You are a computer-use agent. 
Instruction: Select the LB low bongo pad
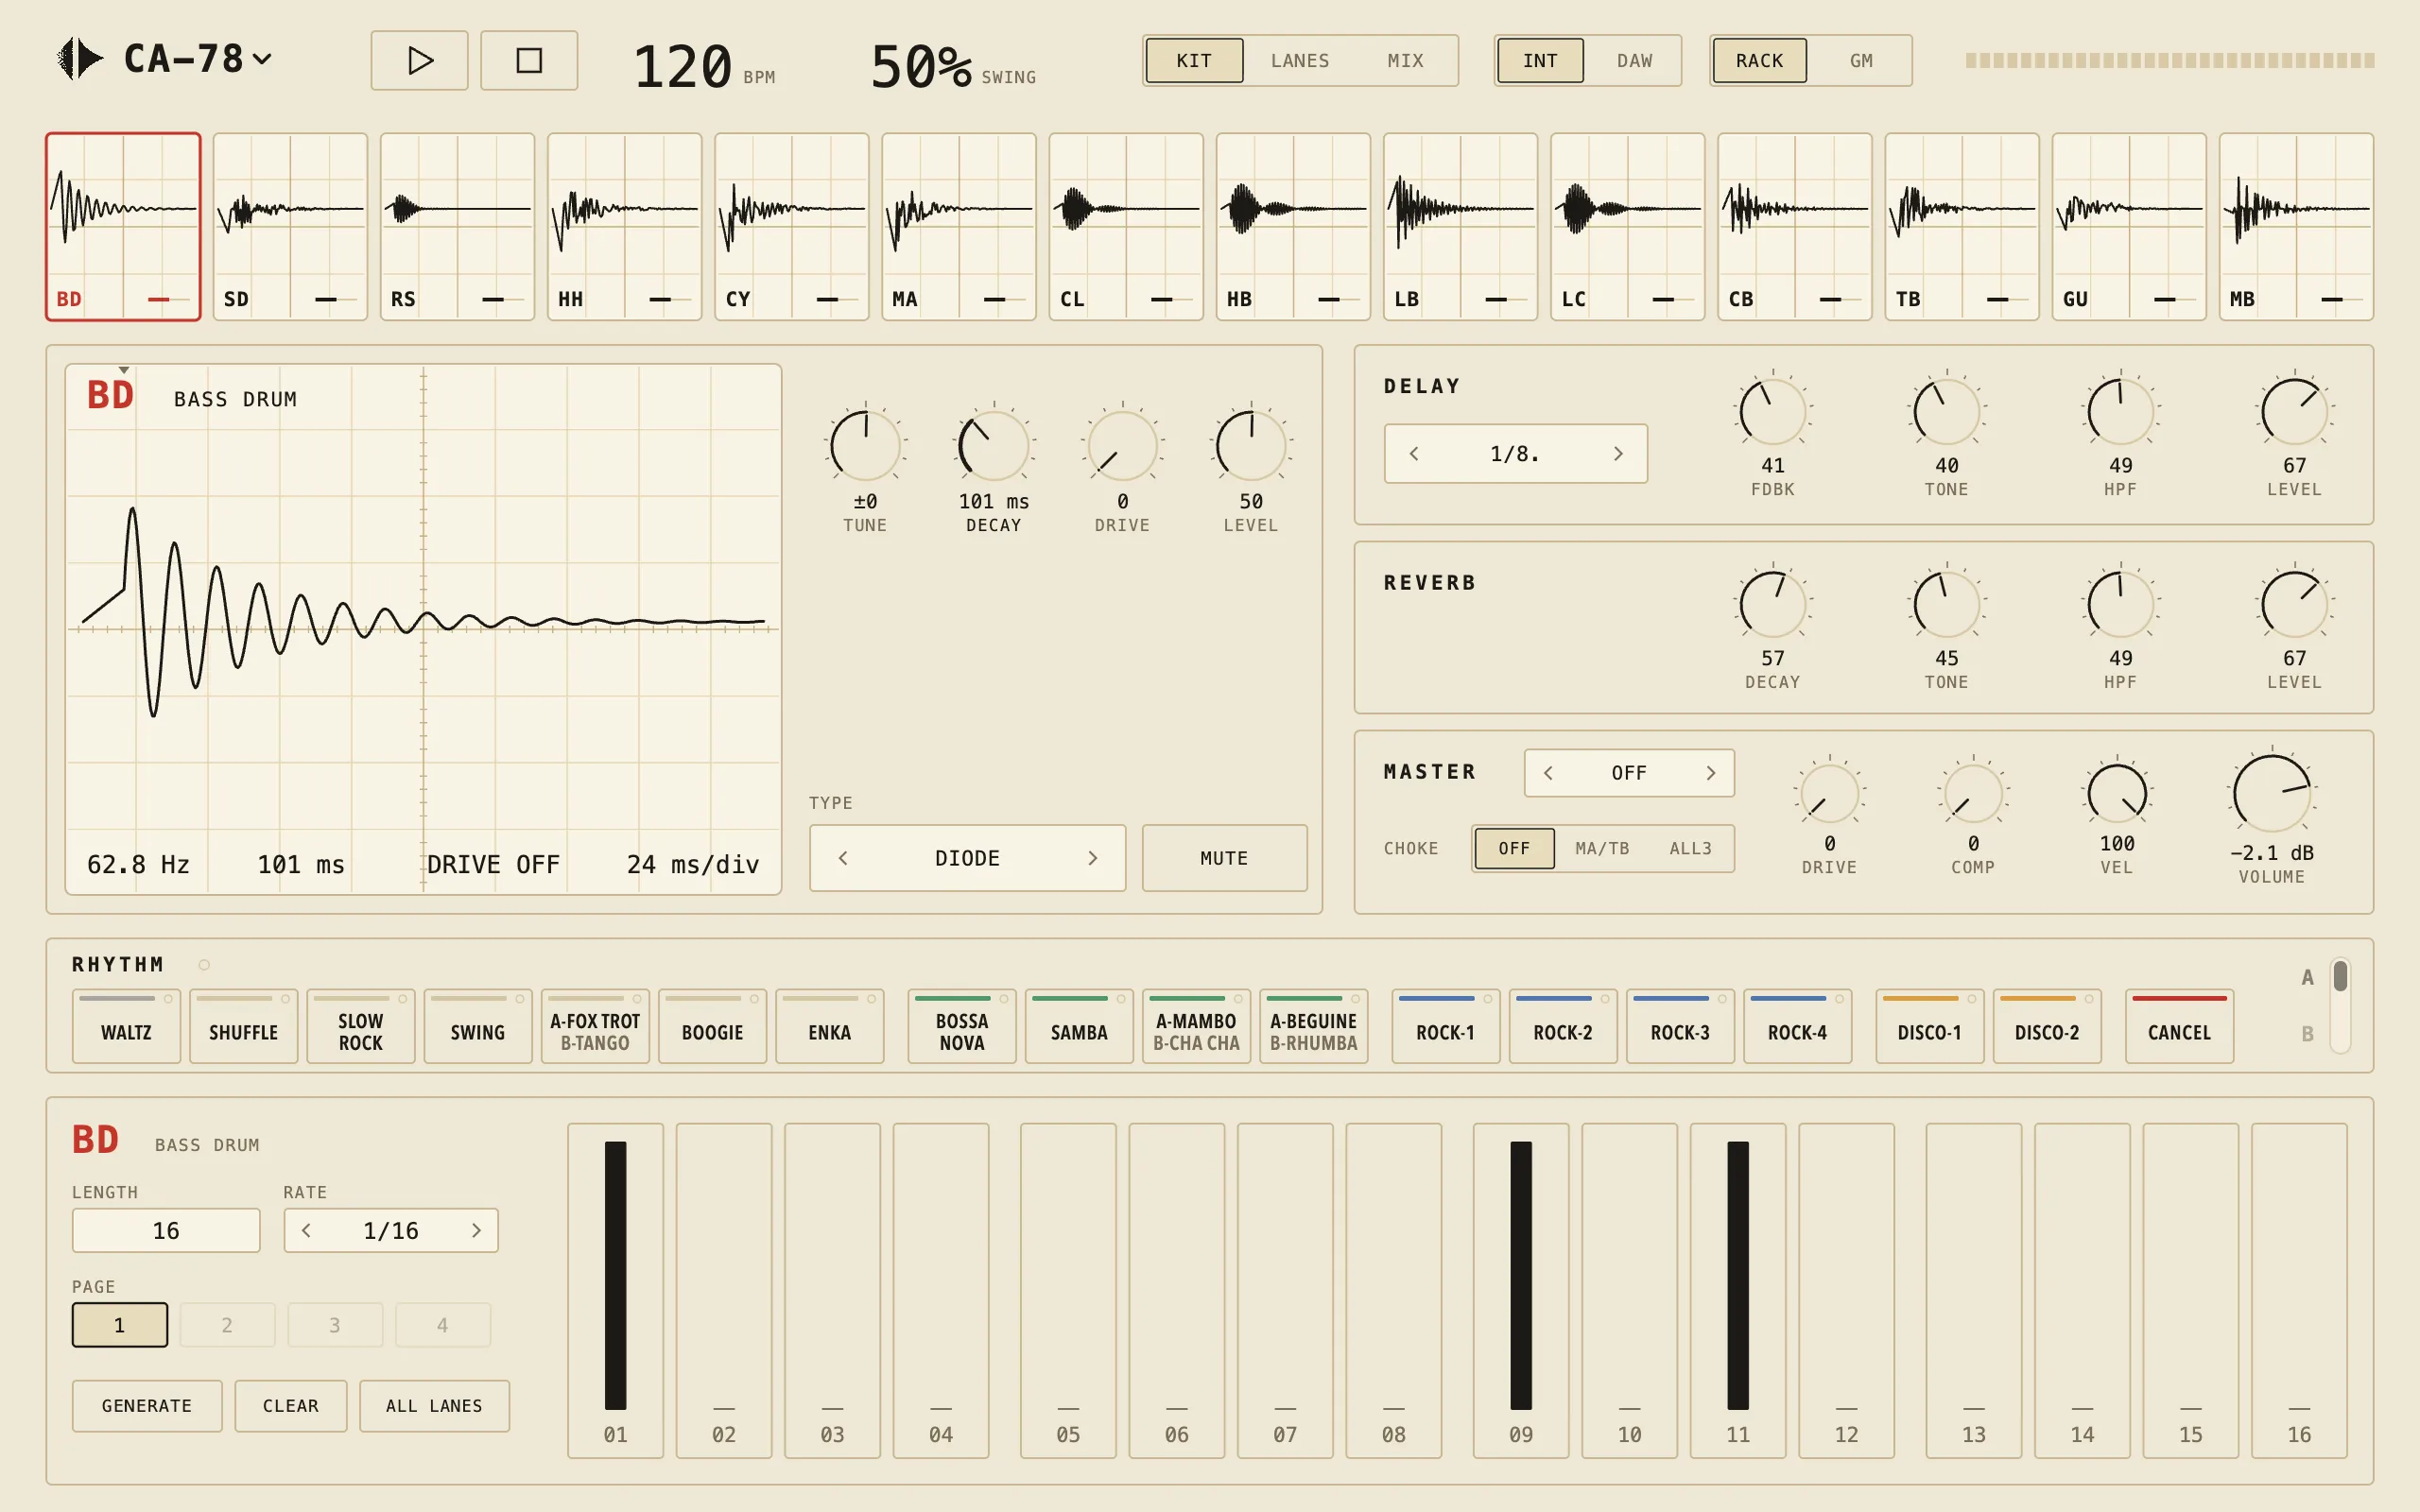[1460, 226]
